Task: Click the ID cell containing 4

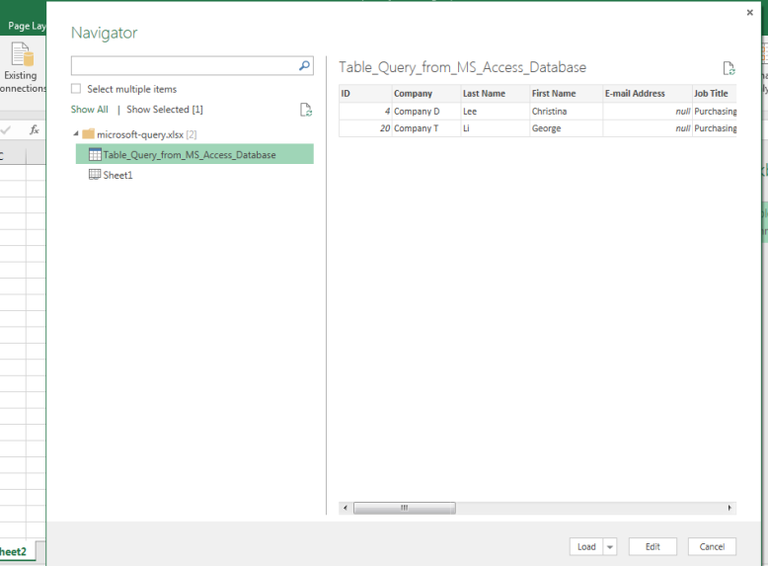Action: coord(365,111)
